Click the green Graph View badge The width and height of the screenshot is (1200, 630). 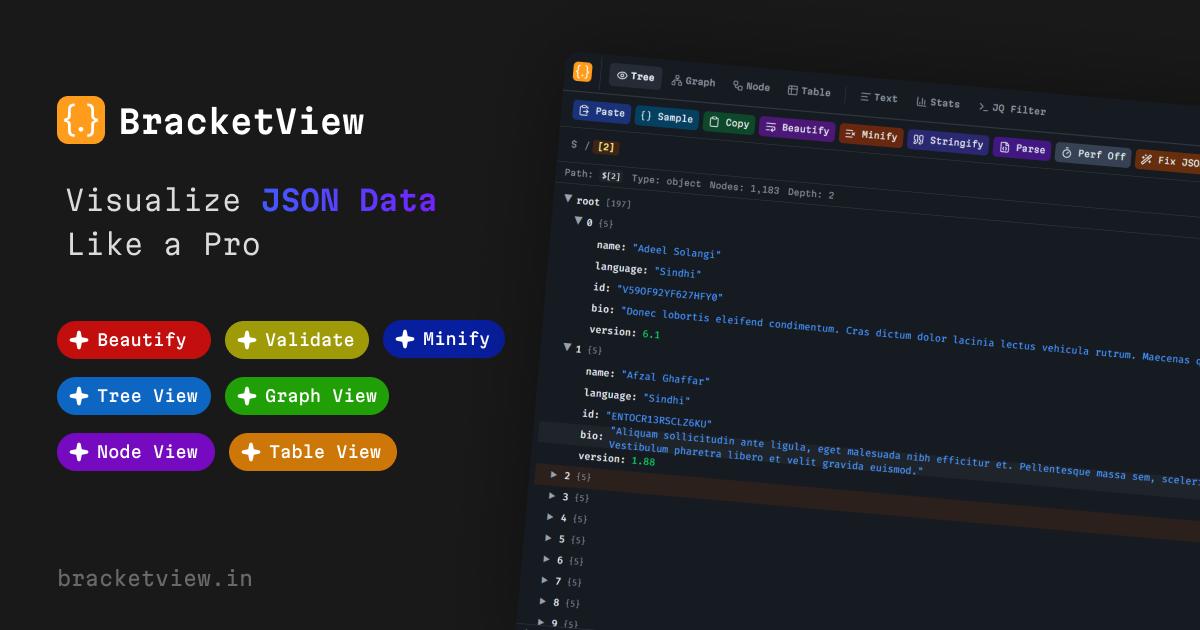(x=307, y=396)
